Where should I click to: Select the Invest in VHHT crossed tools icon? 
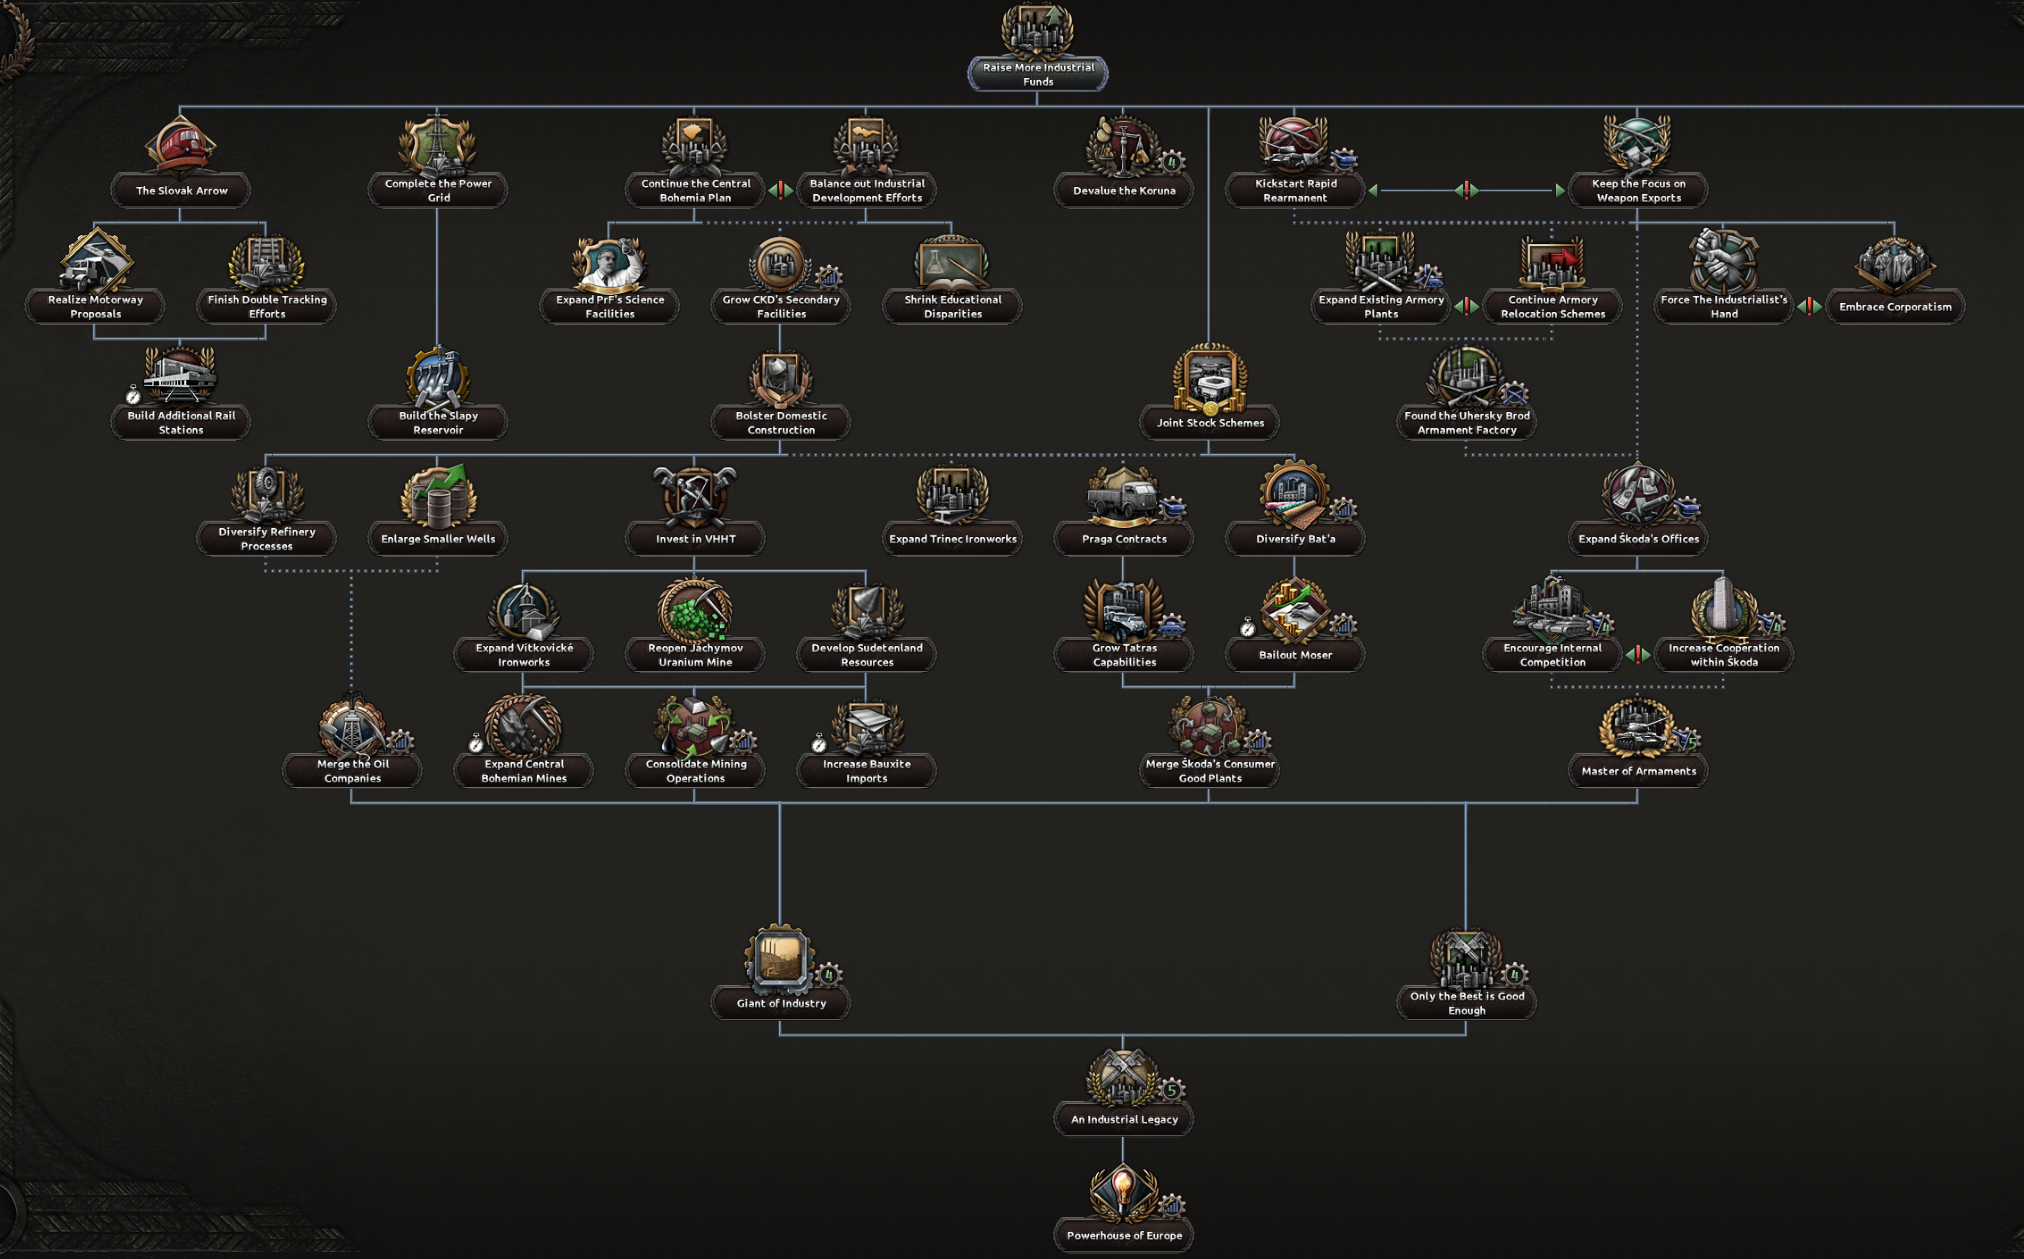click(695, 494)
